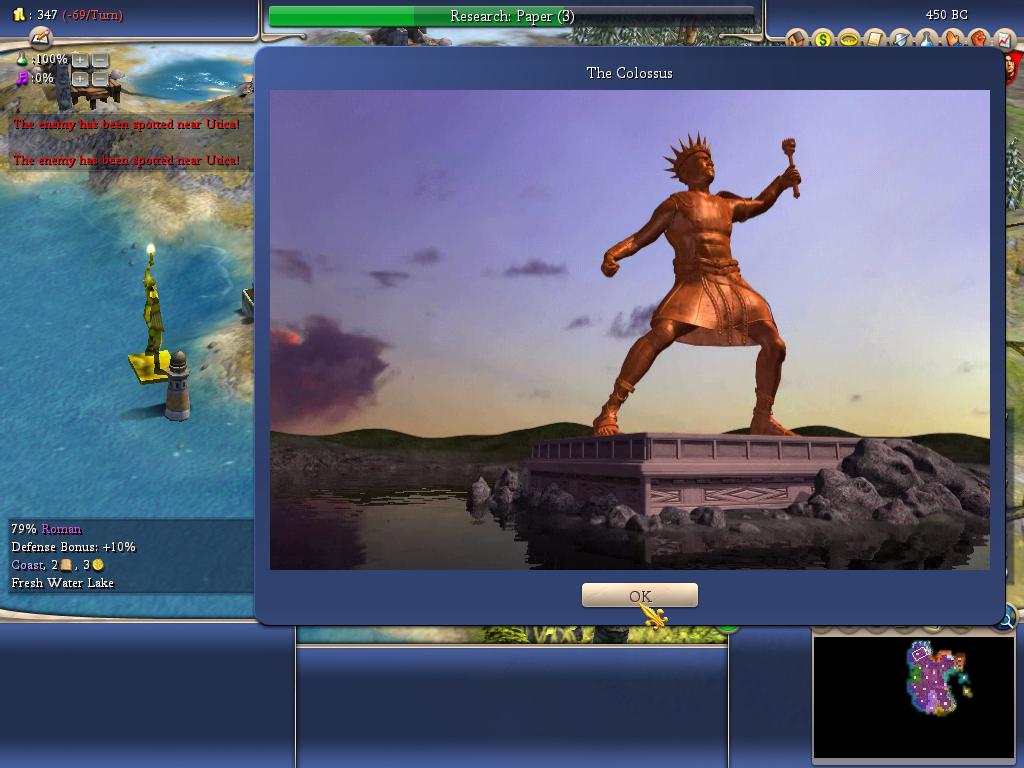Screen dimensions: 1024x768
Task: Increase the culture rate with plus button
Action: click(x=80, y=79)
